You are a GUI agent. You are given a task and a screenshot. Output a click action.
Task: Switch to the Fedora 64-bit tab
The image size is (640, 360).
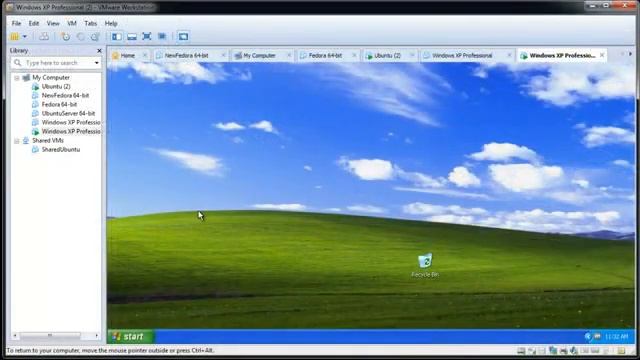coord(325,56)
